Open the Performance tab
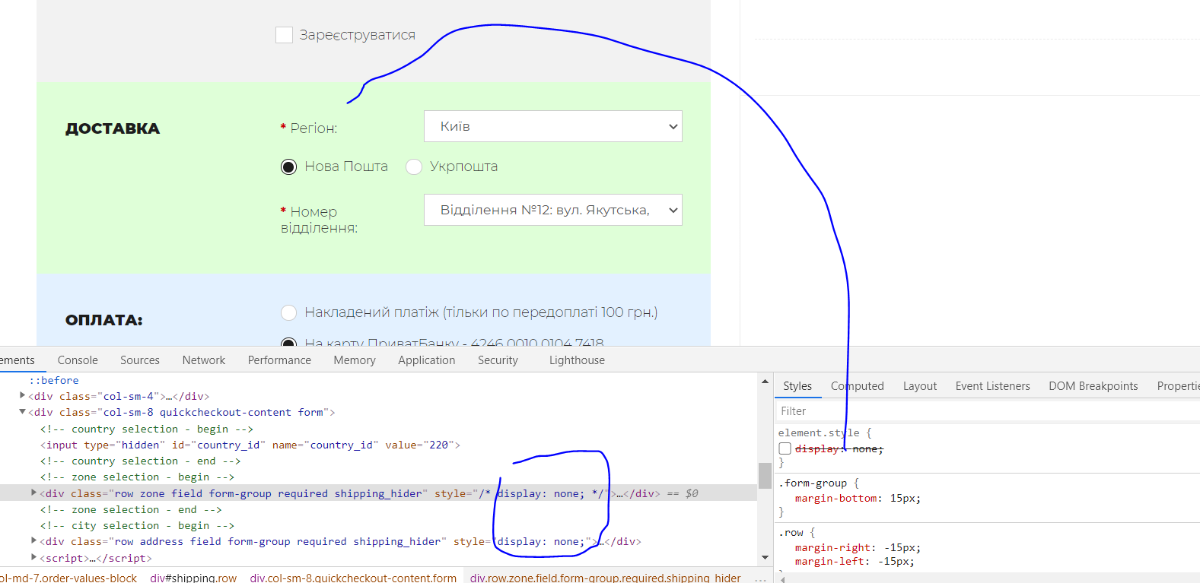This screenshot has height=583, width=1200. point(280,360)
